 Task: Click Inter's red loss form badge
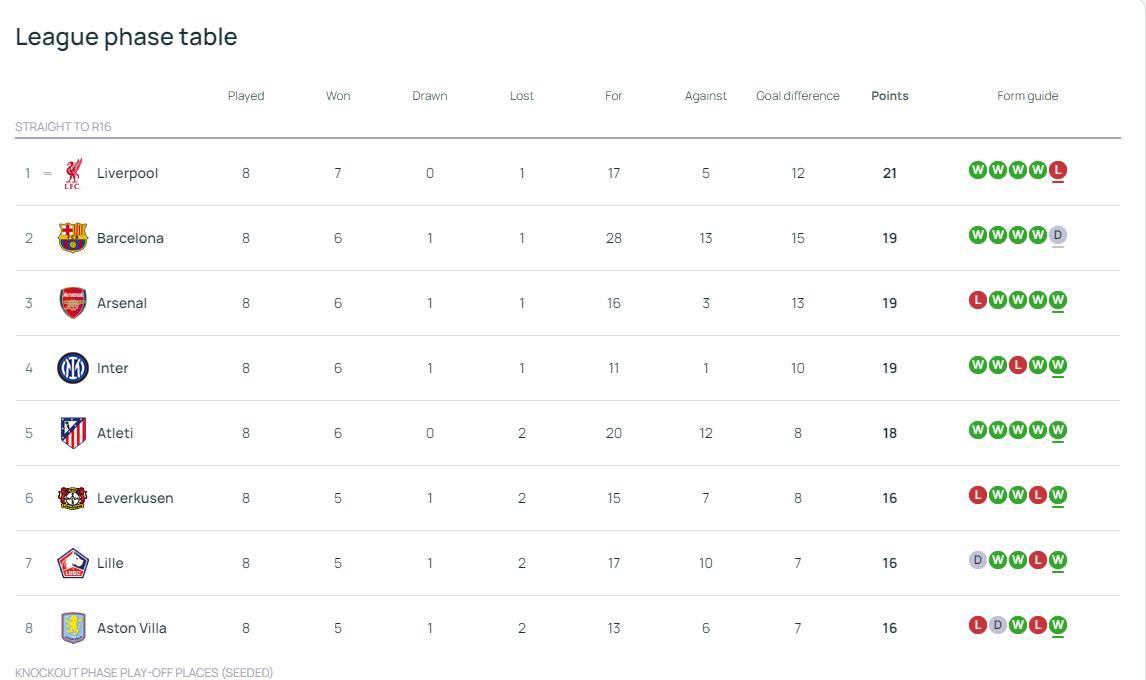pos(1018,365)
